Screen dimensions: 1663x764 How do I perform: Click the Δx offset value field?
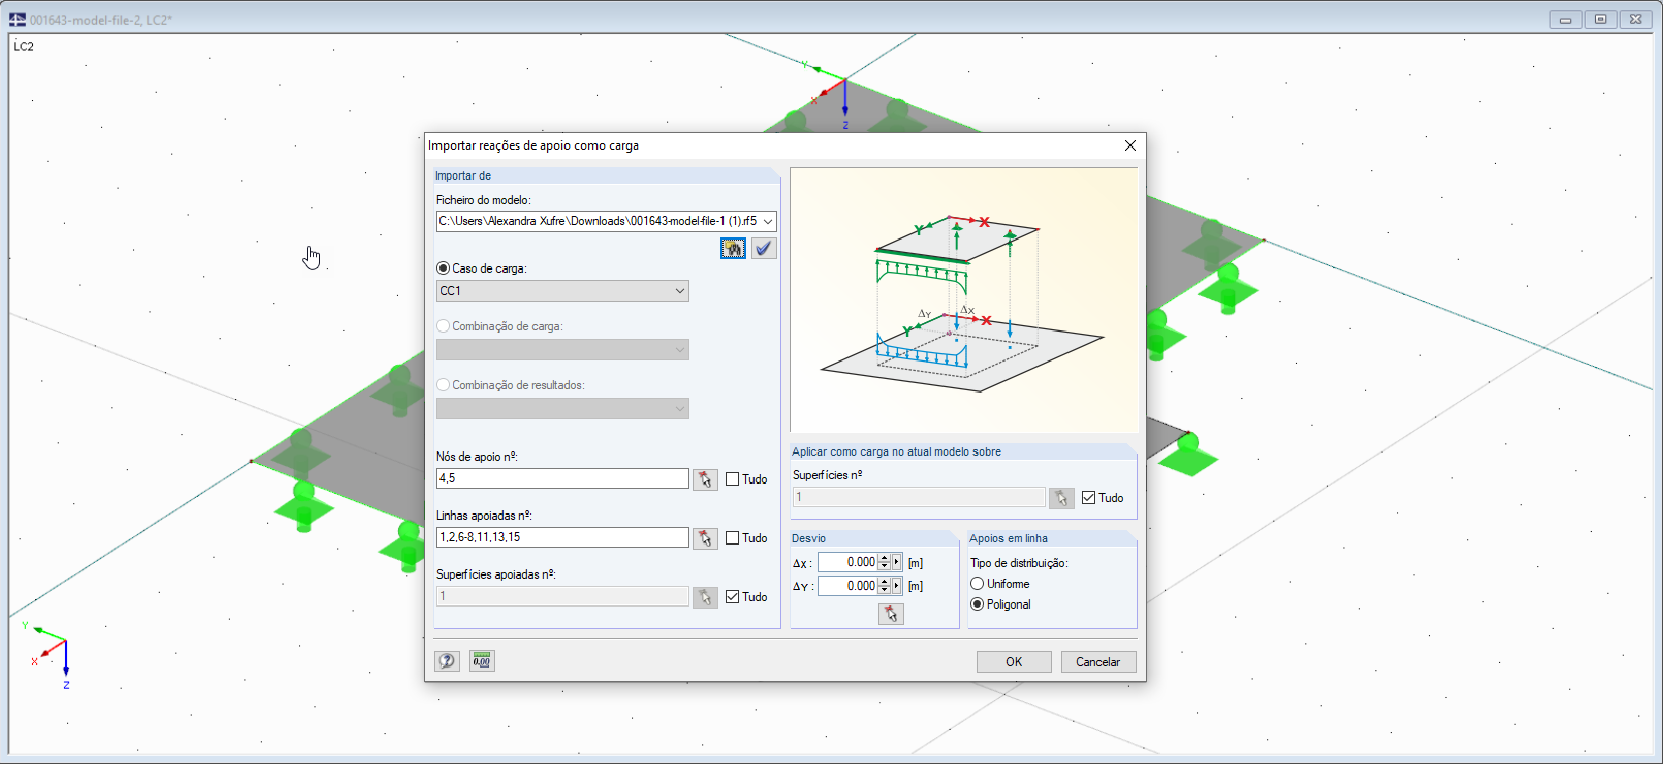848,562
